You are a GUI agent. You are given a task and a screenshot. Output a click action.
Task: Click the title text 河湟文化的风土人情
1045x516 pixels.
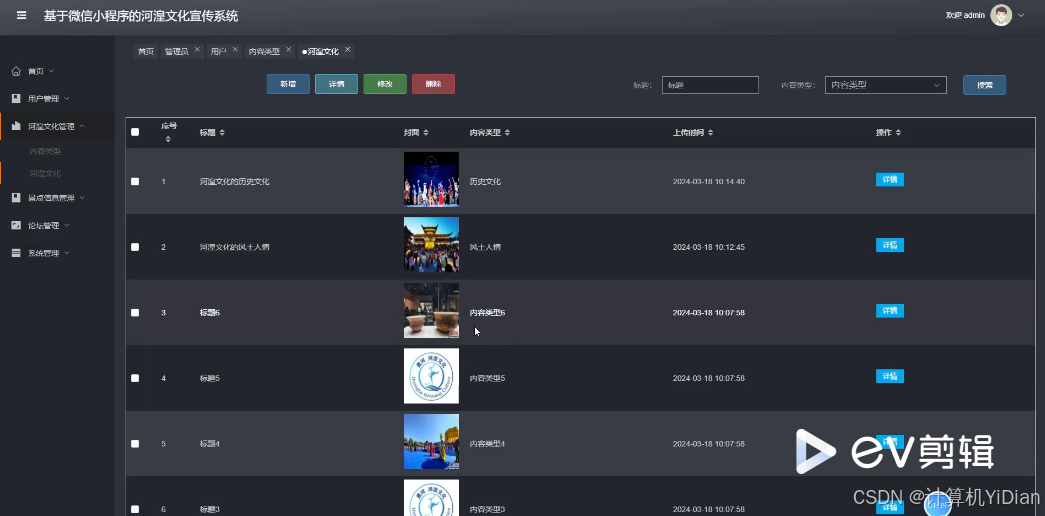point(235,247)
